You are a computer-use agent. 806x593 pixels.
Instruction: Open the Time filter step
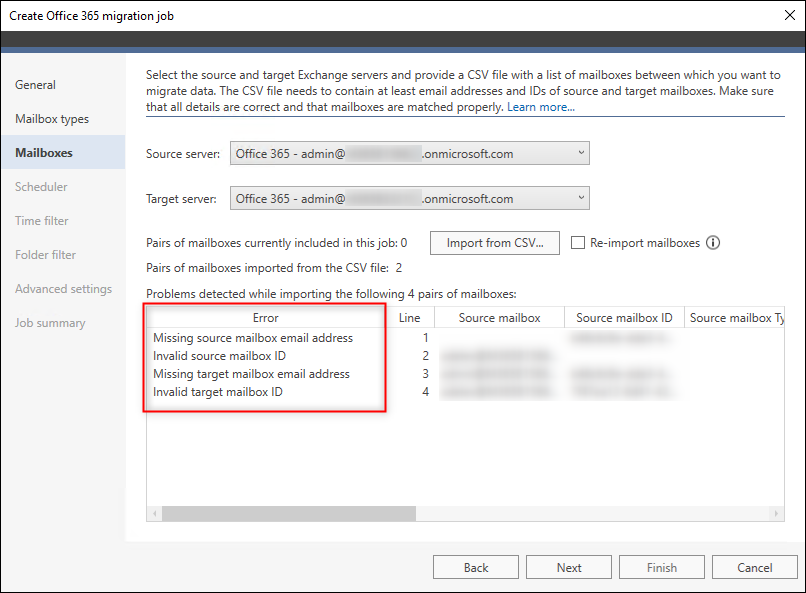[42, 220]
